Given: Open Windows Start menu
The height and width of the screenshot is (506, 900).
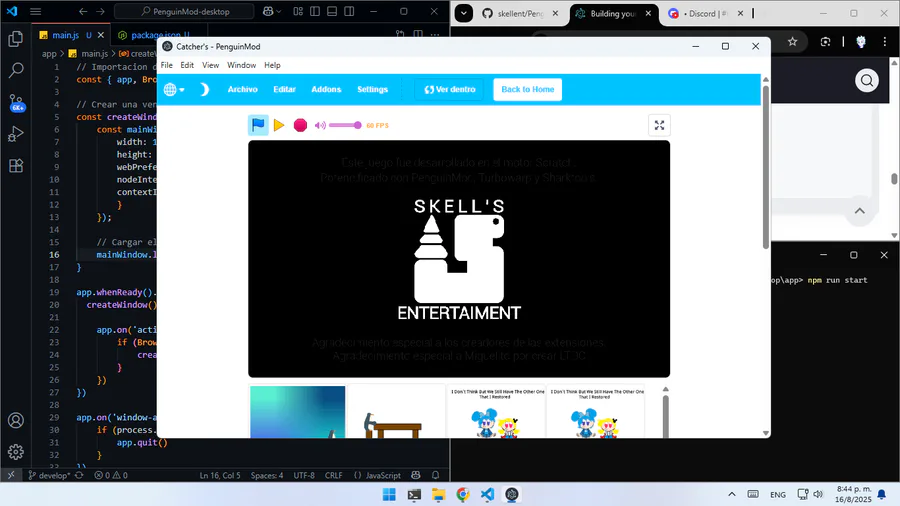Looking at the screenshot, I should pyautogui.click(x=389, y=495).
